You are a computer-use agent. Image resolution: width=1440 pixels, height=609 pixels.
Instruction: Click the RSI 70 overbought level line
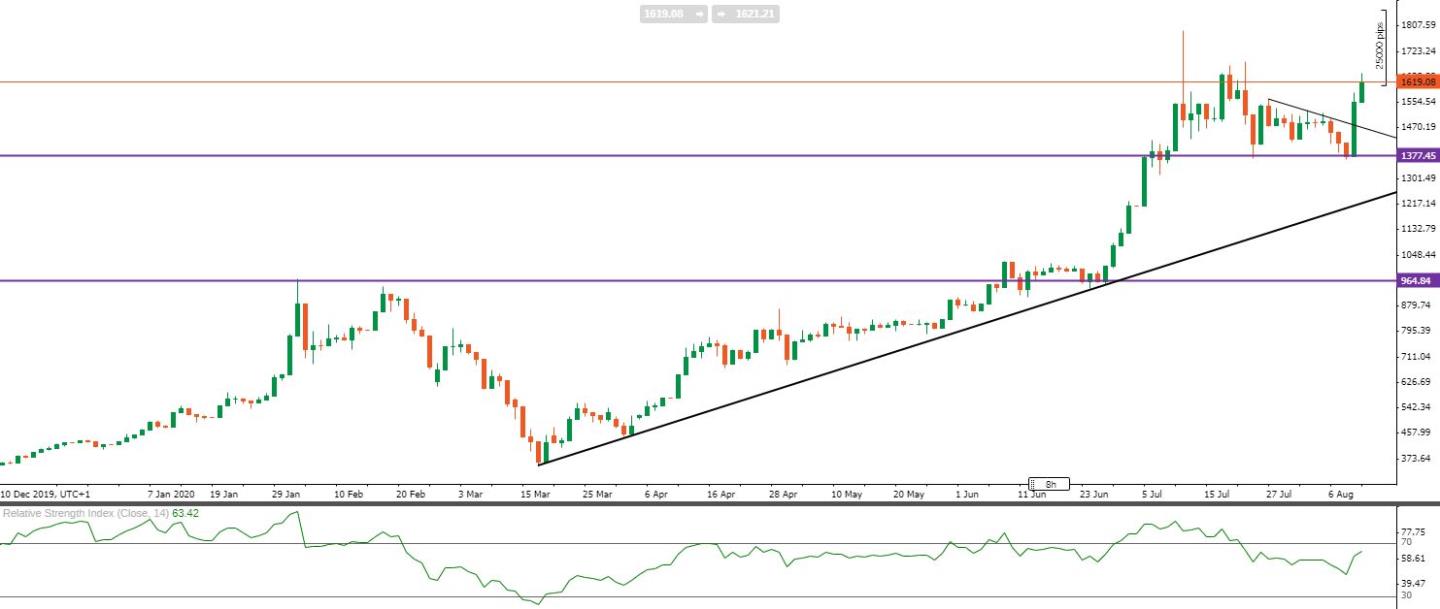pyautogui.click(x=698, y=543)
